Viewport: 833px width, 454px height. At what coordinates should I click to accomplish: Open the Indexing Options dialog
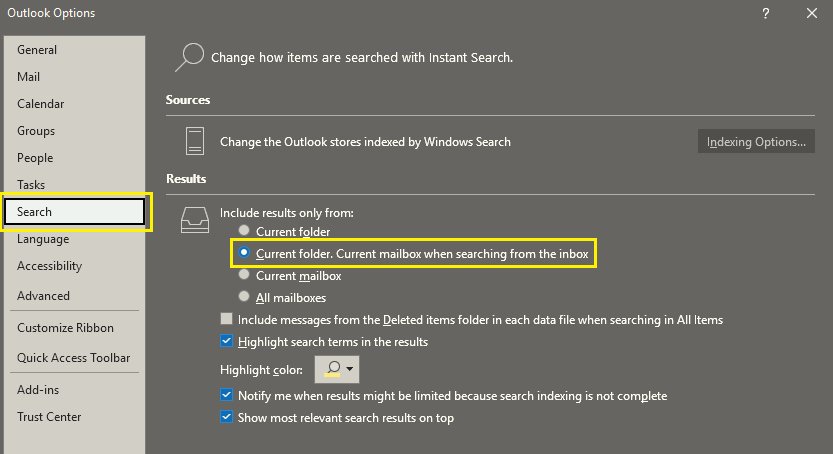point(756,142)
